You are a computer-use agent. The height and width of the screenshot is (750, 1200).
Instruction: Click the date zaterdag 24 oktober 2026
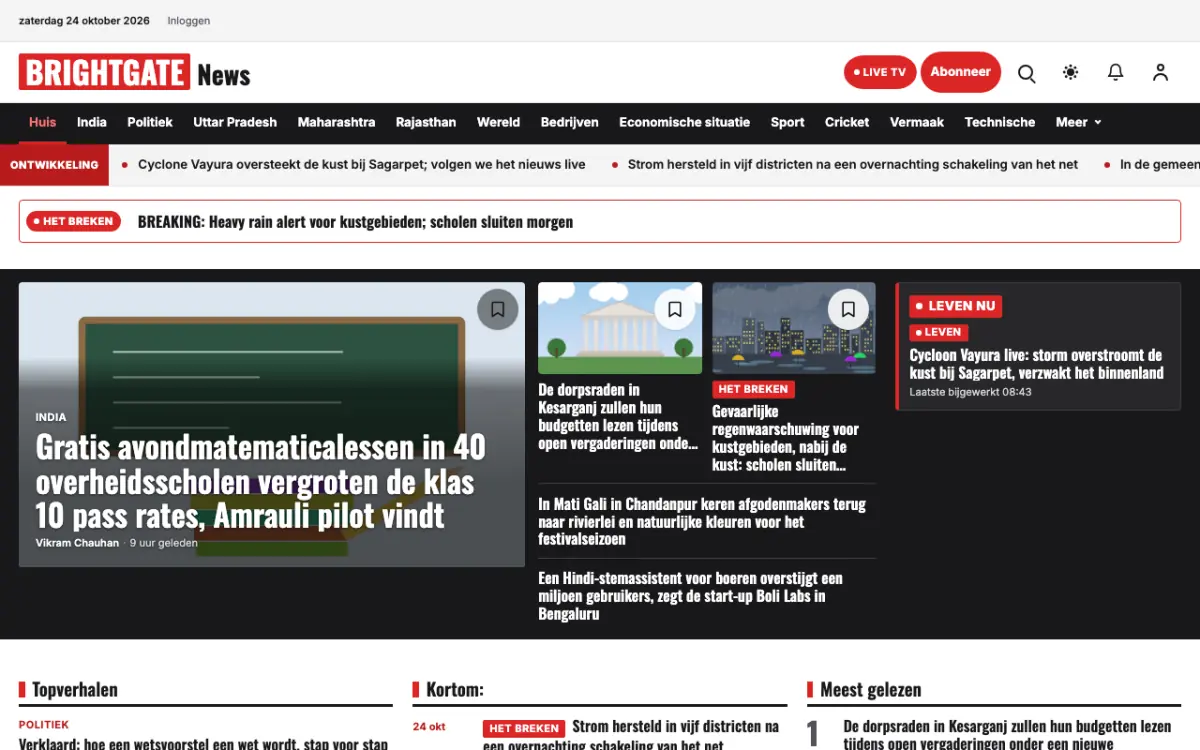point(84,21)
